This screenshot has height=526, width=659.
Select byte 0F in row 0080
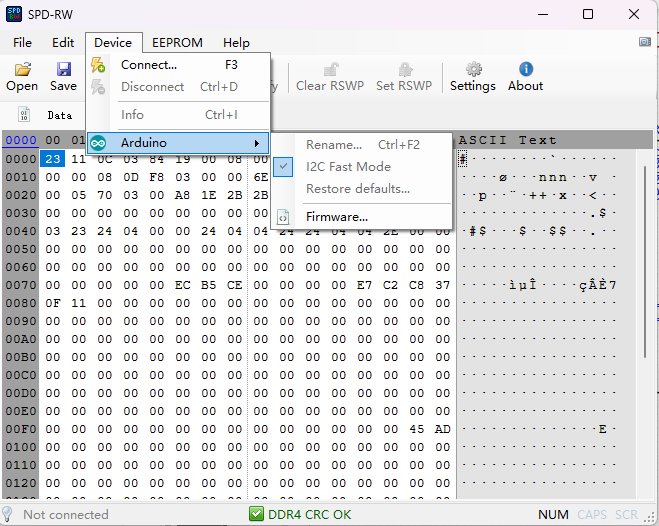click(x=53, y=303)
